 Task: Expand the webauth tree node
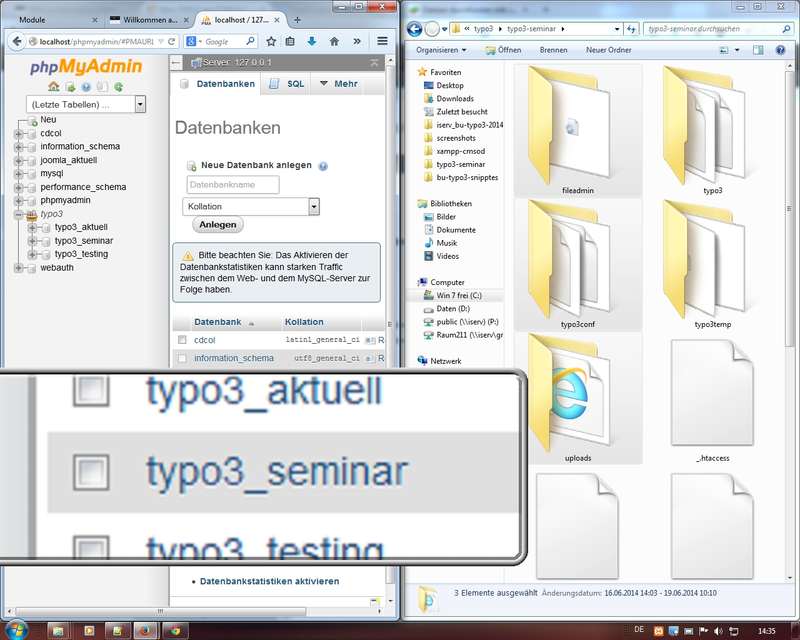[x=19, y=268]
